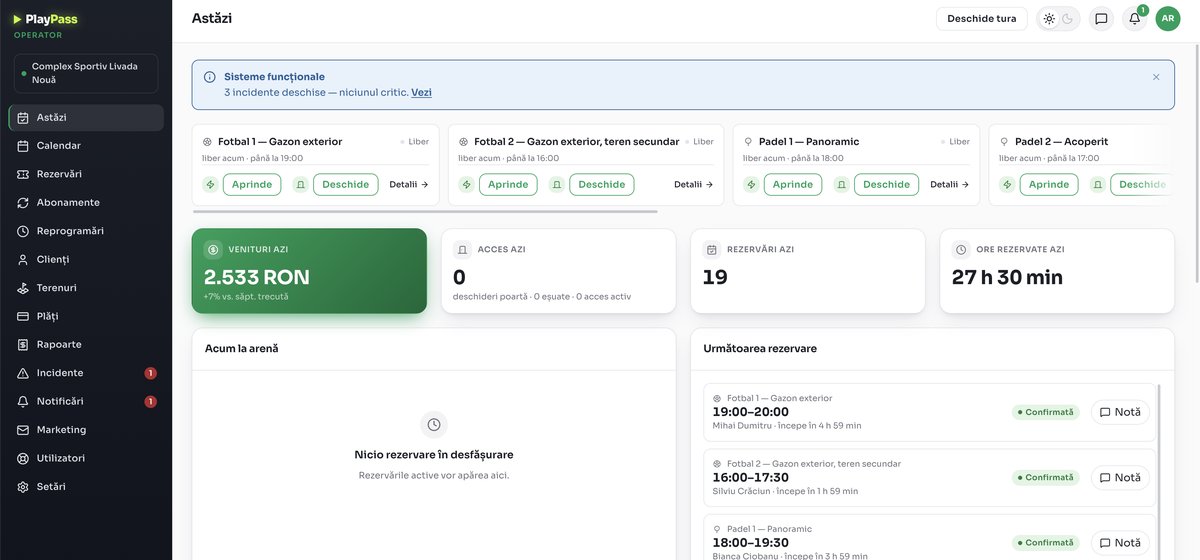This screenshot has height=560, width=1200.
Task: Open the Rezervări azi stats card
Action: point(808,271)
